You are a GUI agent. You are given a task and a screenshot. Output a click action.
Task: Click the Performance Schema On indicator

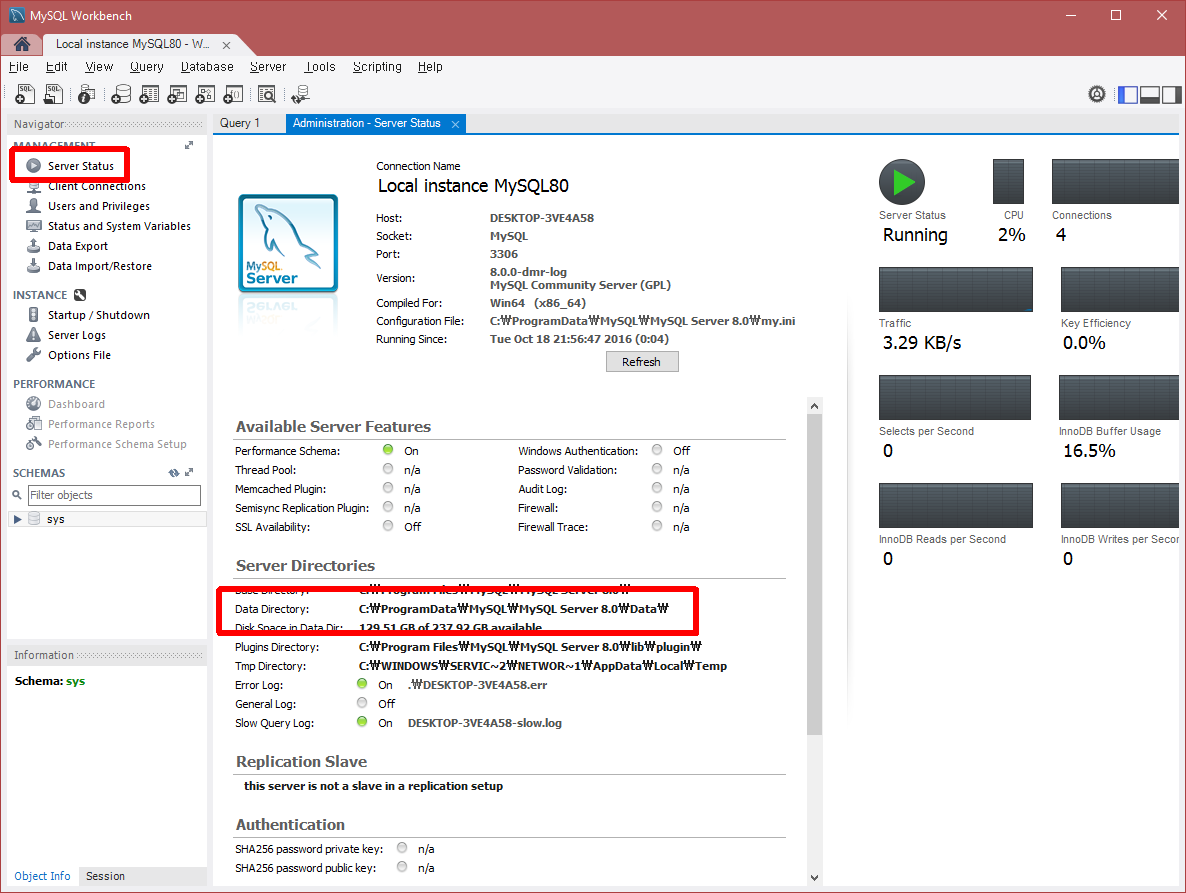(388, 449)
